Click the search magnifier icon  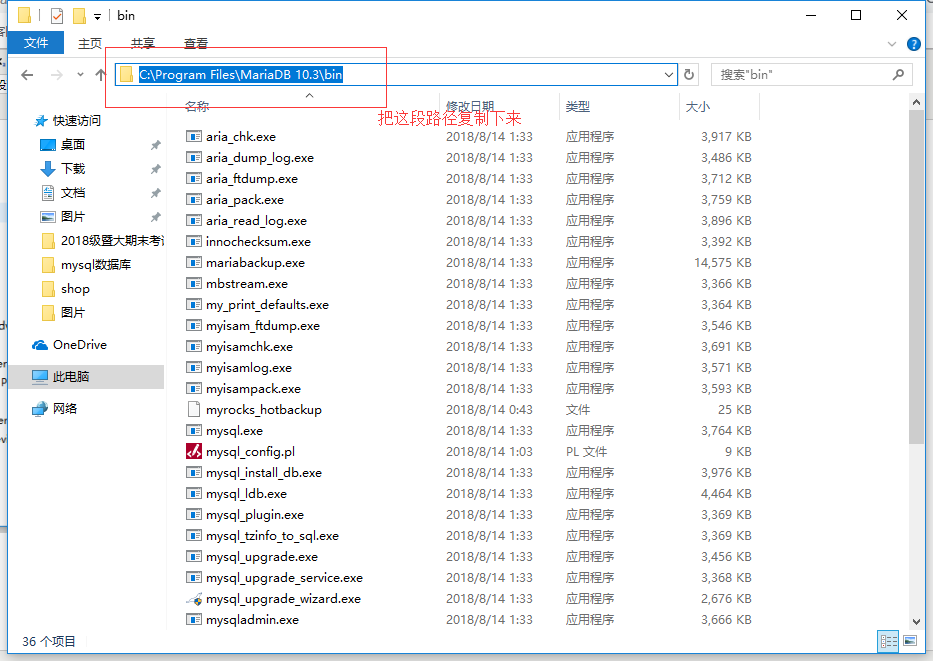898,74
